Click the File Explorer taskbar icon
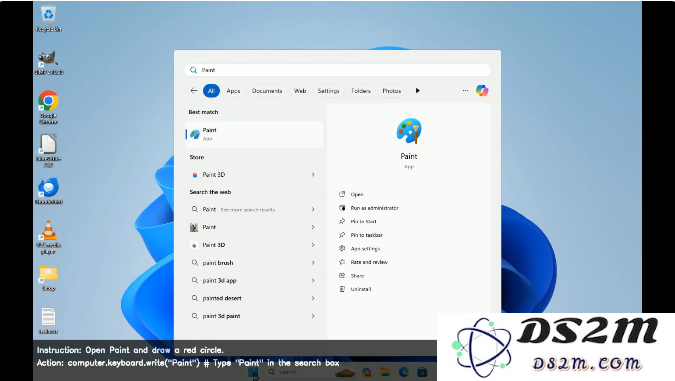 385,372
